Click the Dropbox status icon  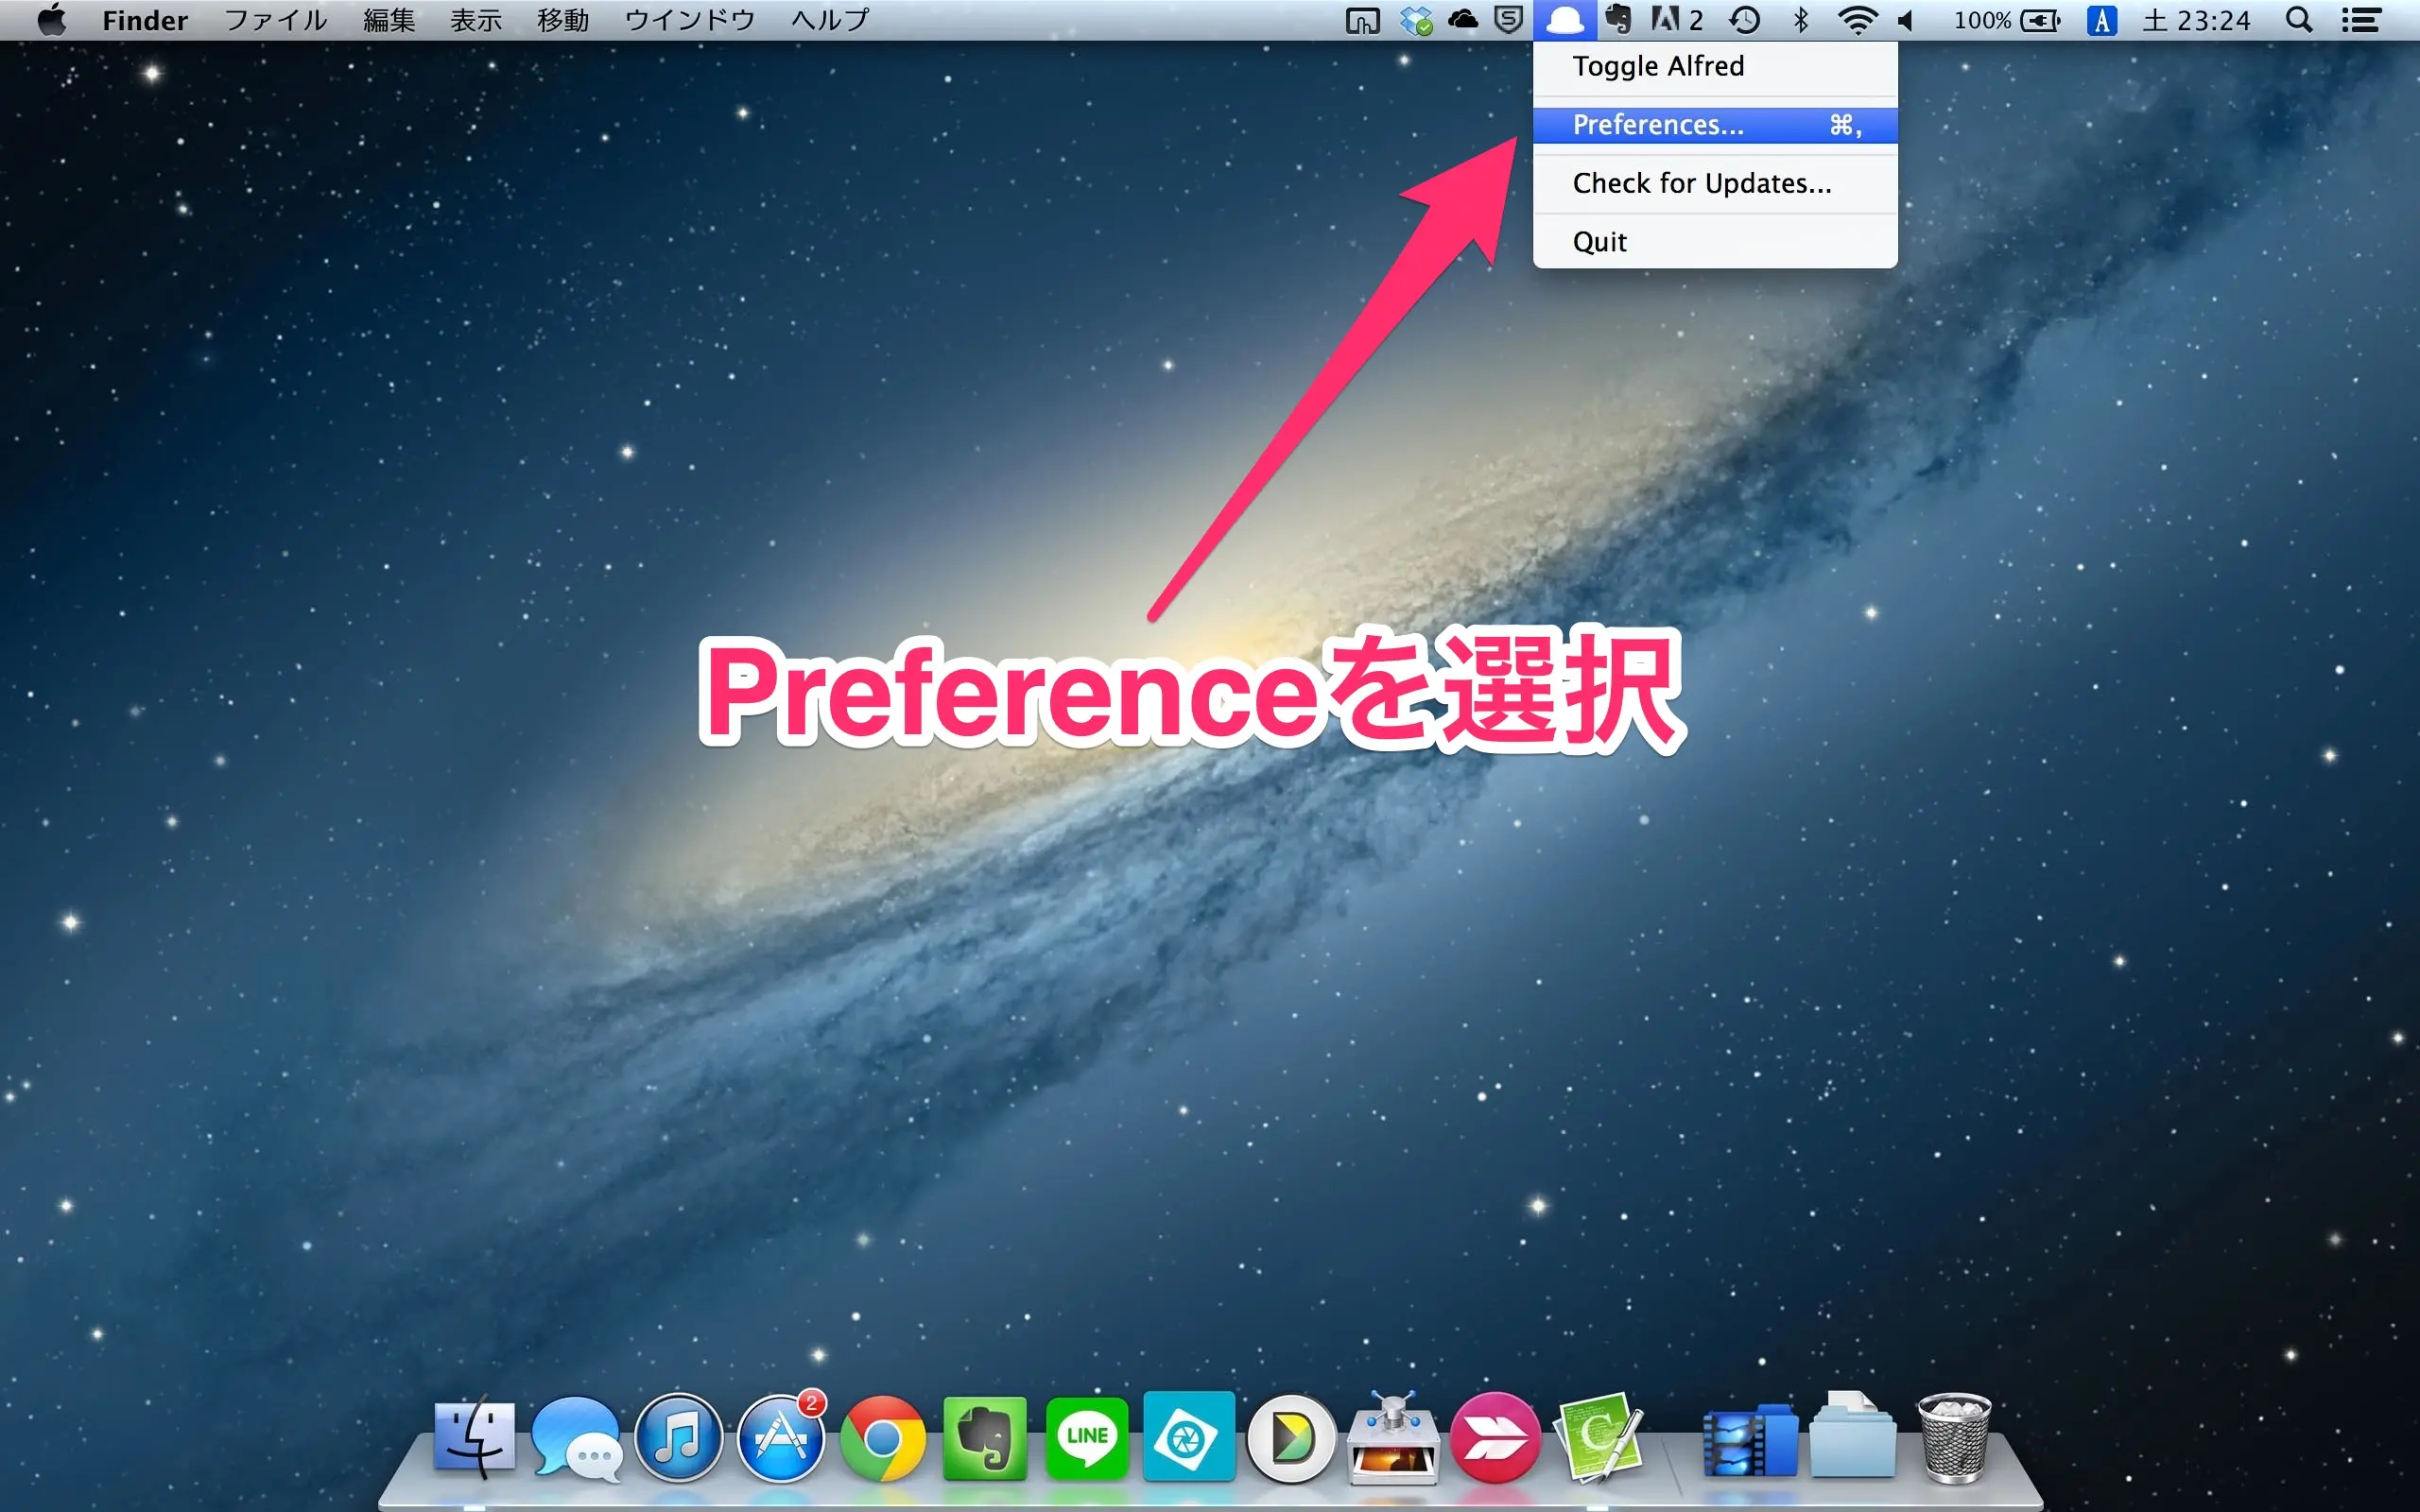point(1415,20)
